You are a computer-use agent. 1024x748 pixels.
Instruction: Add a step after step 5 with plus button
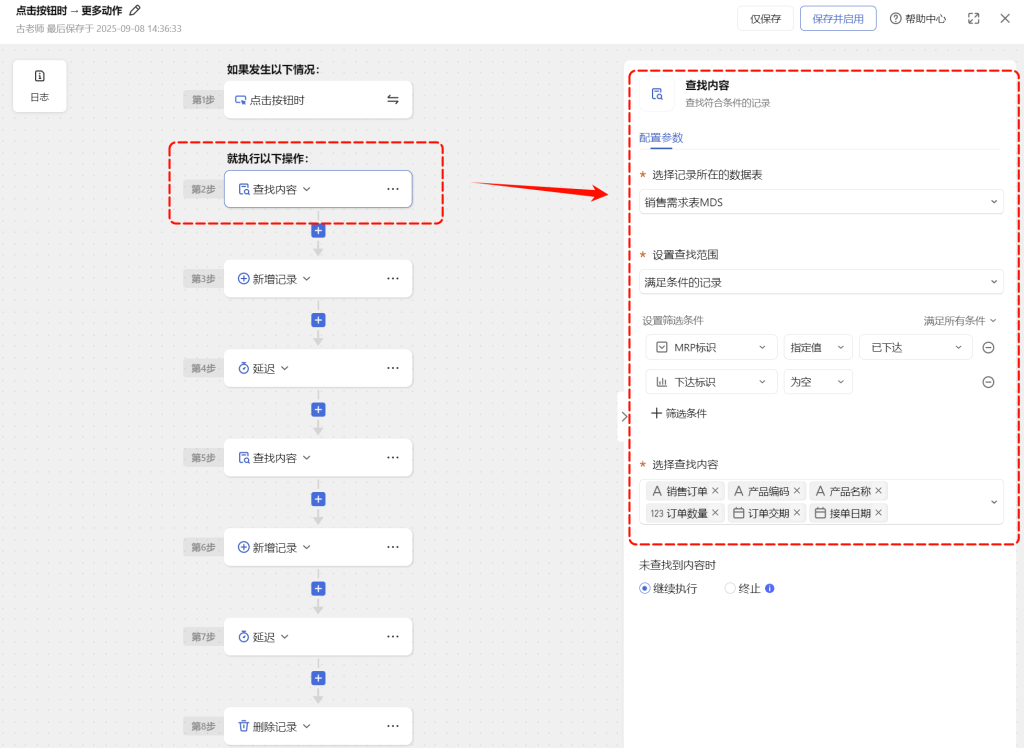point(318,499)
